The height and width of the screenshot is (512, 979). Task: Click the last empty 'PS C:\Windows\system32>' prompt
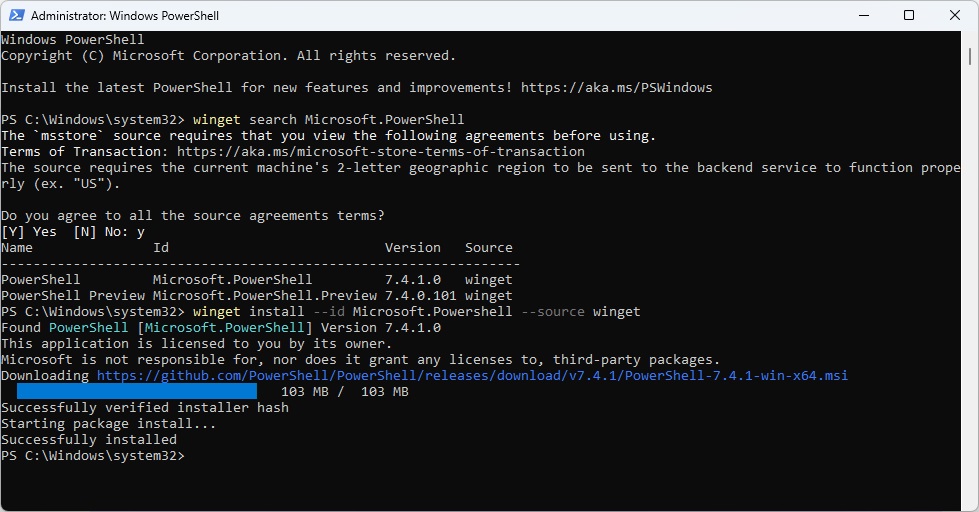[93, 455]
